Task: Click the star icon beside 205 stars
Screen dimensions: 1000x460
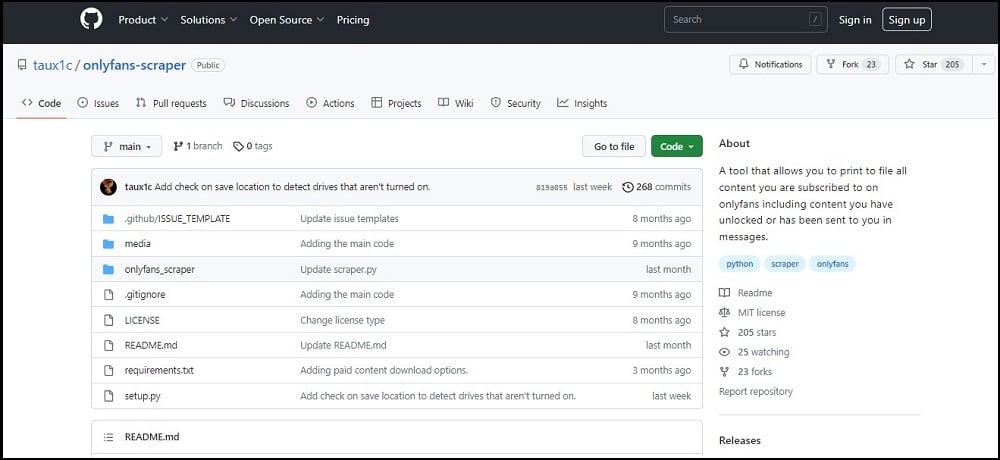Action: [x=724, y=332]
